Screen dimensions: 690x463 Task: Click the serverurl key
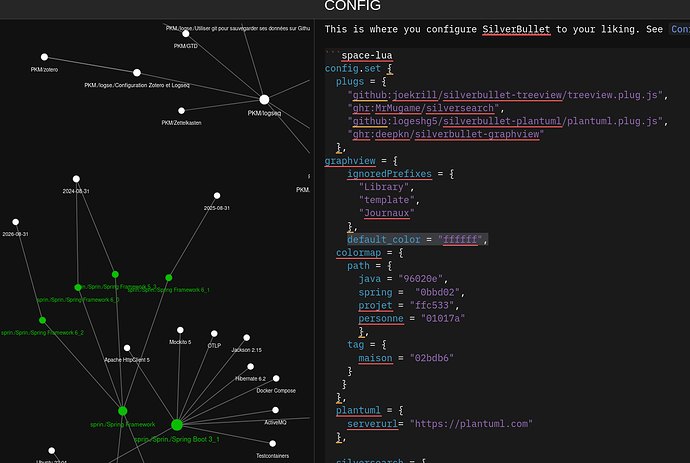tap(372, 424)
